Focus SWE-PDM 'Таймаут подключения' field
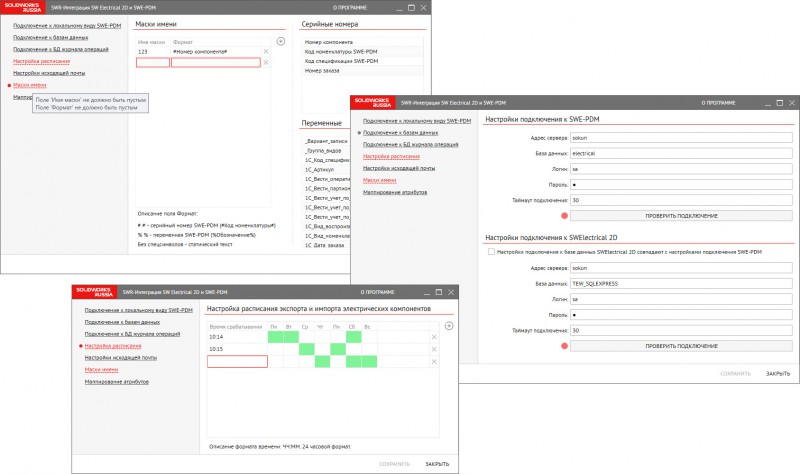The height and width of the screenshot is (474, 800). pos(681,200)
